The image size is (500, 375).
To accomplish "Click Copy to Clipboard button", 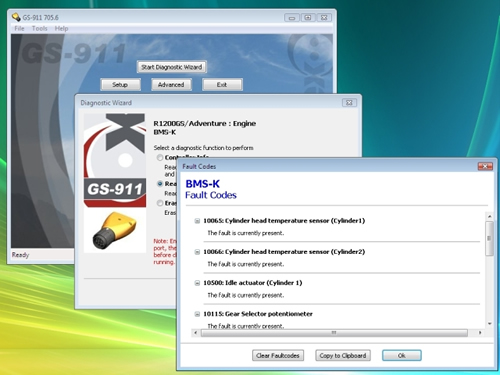I will 343,356.
